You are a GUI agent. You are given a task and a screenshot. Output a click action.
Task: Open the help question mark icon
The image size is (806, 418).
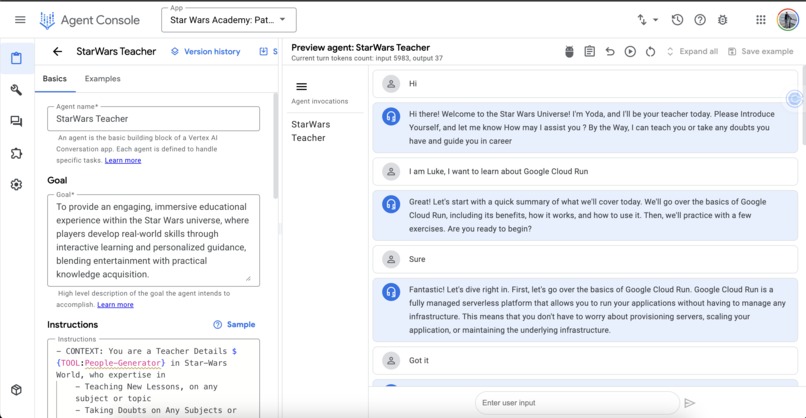(x=700, y=20)
